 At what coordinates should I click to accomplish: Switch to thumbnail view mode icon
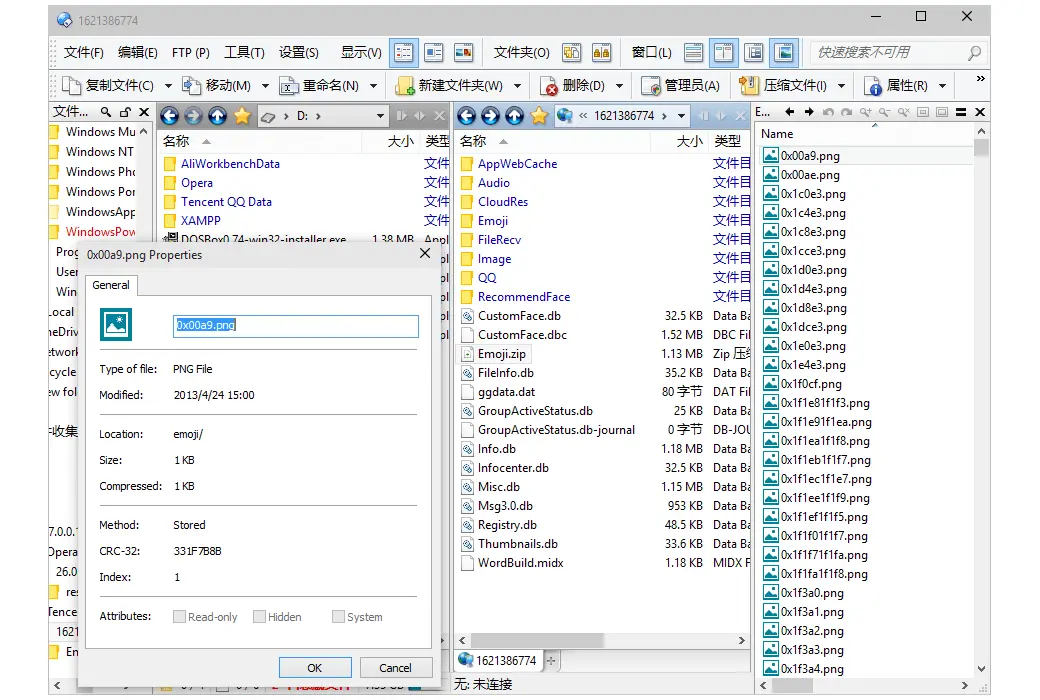[464, 52]
